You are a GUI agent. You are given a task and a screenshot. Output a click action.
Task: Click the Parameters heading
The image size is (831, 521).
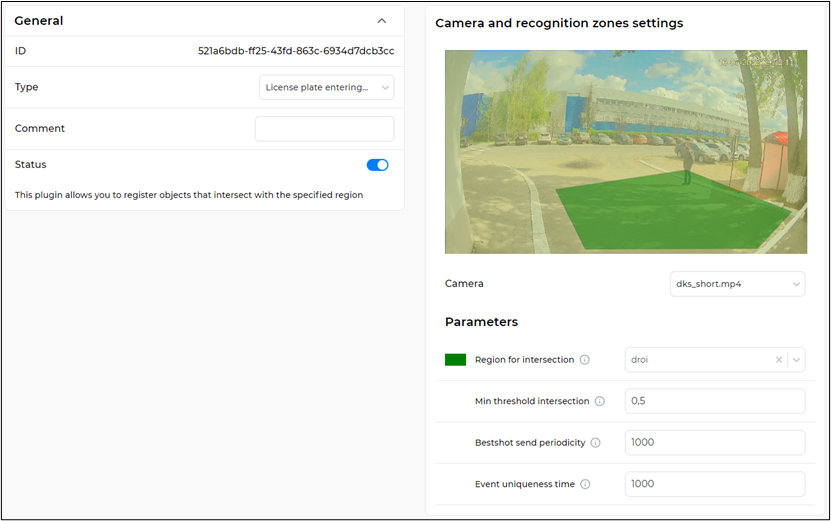[x=481, y=322]
